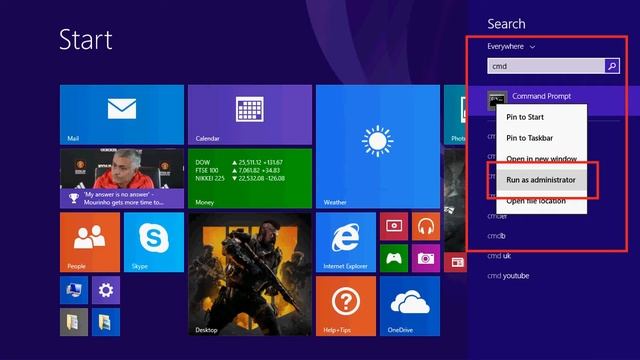Choose Pin to Start
The height and width of the screenshot is (360, 640).
[x=542, y=117]
